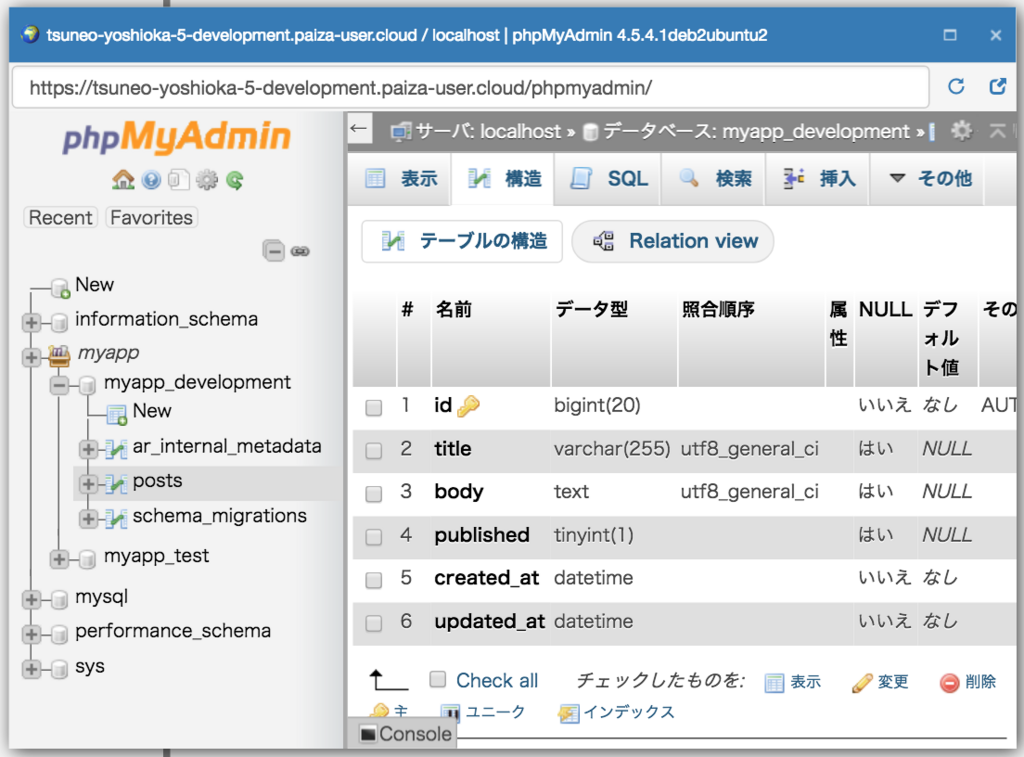Click the myapp group icon in tree
Viewport: 1024px width, 757px height.
point(59,356)
